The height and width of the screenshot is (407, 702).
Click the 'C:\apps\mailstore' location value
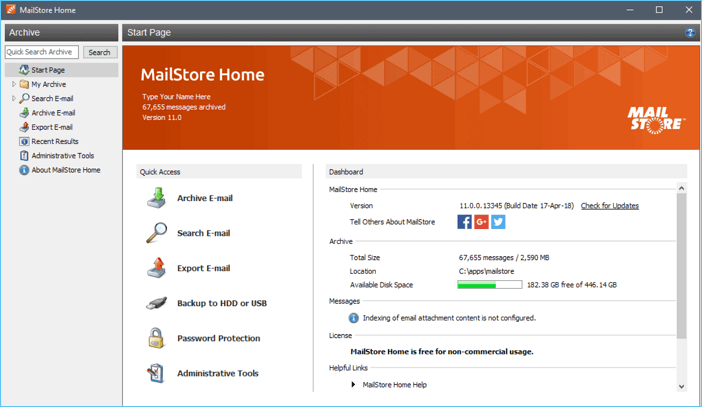(486, 271)
